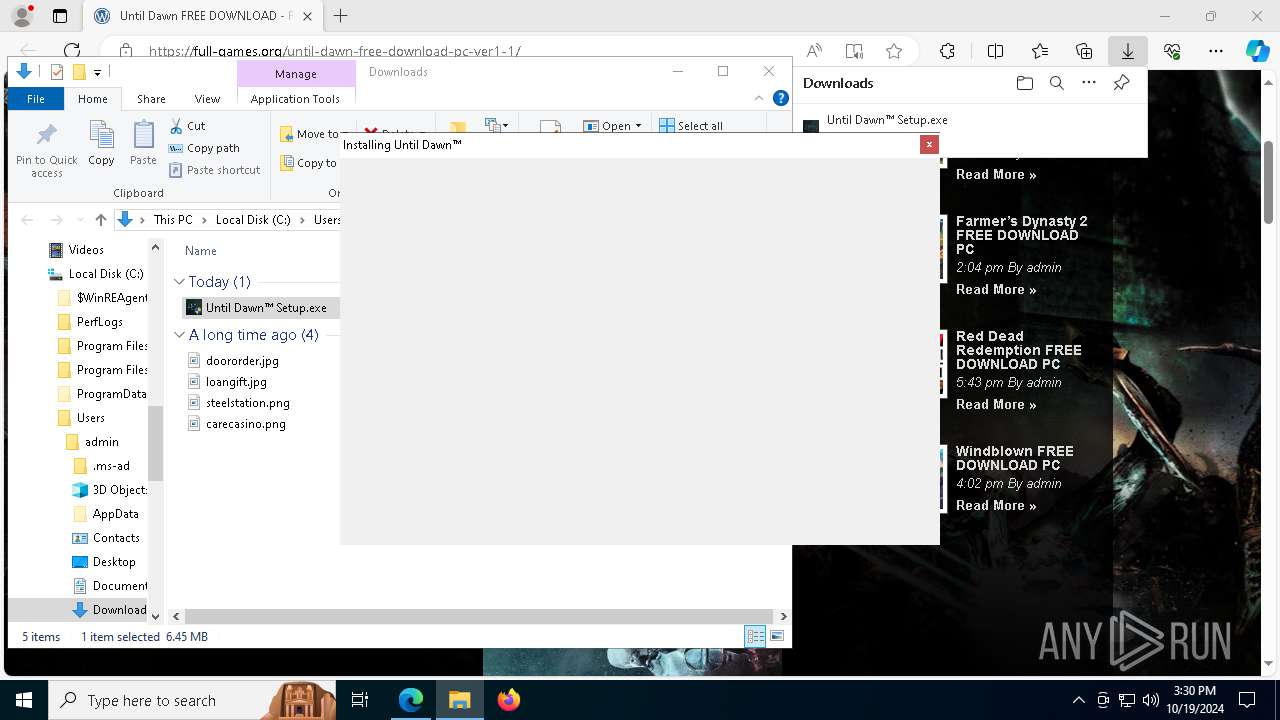1280x720 pixels.
Task: Click Select all in Explorer ribbon
Action: click(691, 126)
